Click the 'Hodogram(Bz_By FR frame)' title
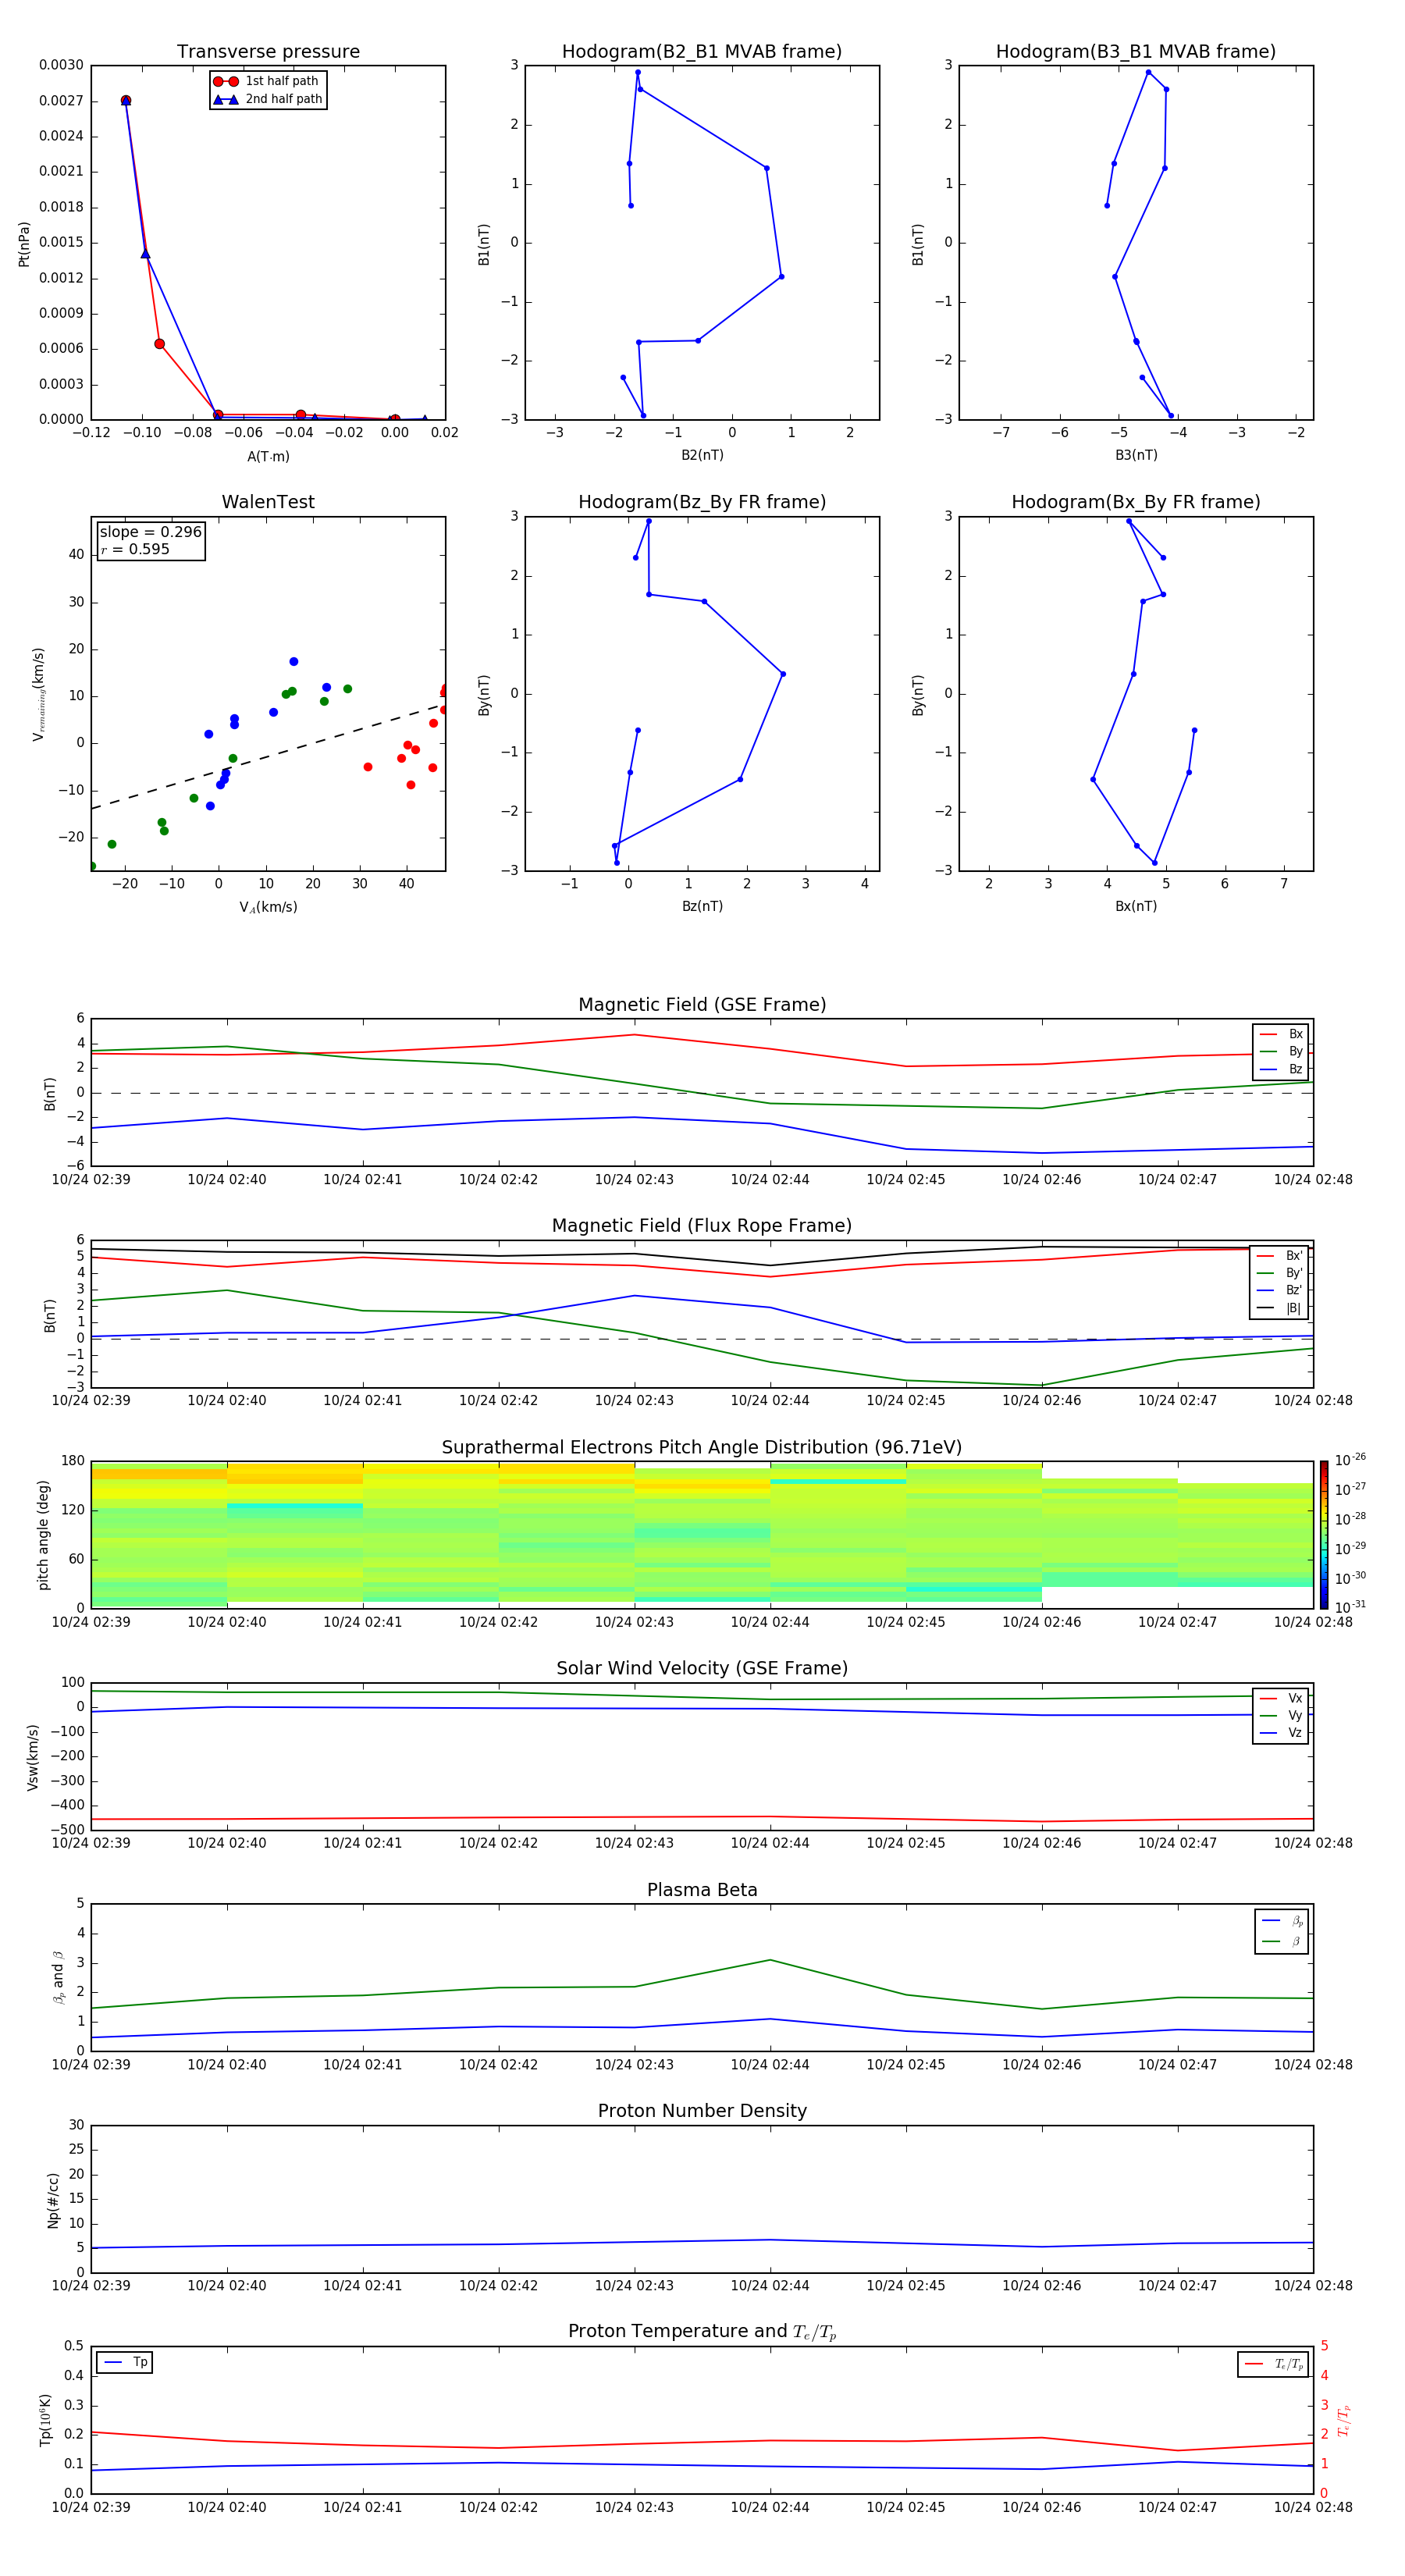 click(x=702, y=502)
